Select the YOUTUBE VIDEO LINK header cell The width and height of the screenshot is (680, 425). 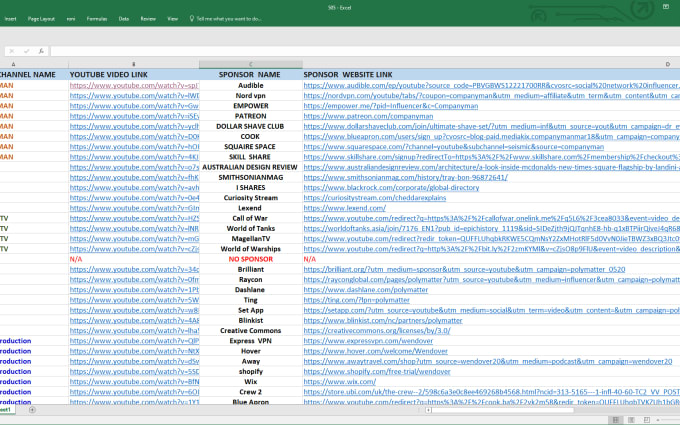134,75
